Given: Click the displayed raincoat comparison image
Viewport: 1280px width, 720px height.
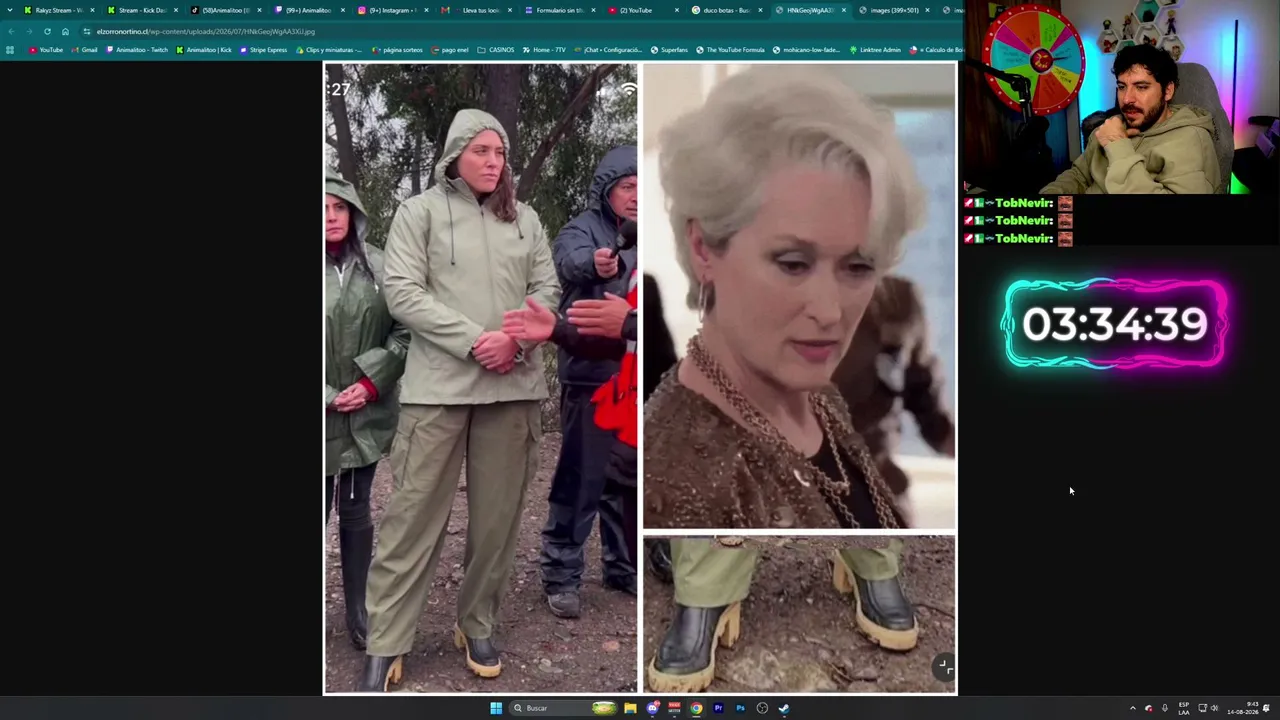Looking at the screenshot, I should [x=640, y=378].
